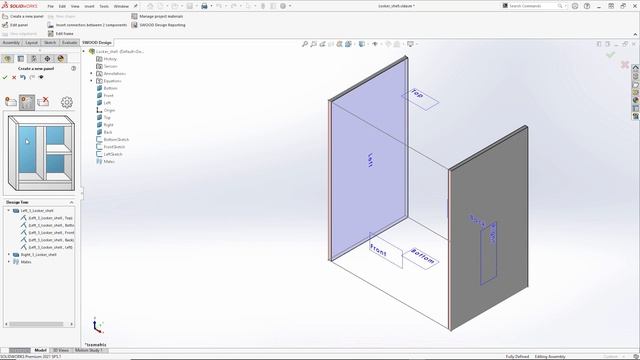Click the cabinet preview thumbnail

coord(41,153)
